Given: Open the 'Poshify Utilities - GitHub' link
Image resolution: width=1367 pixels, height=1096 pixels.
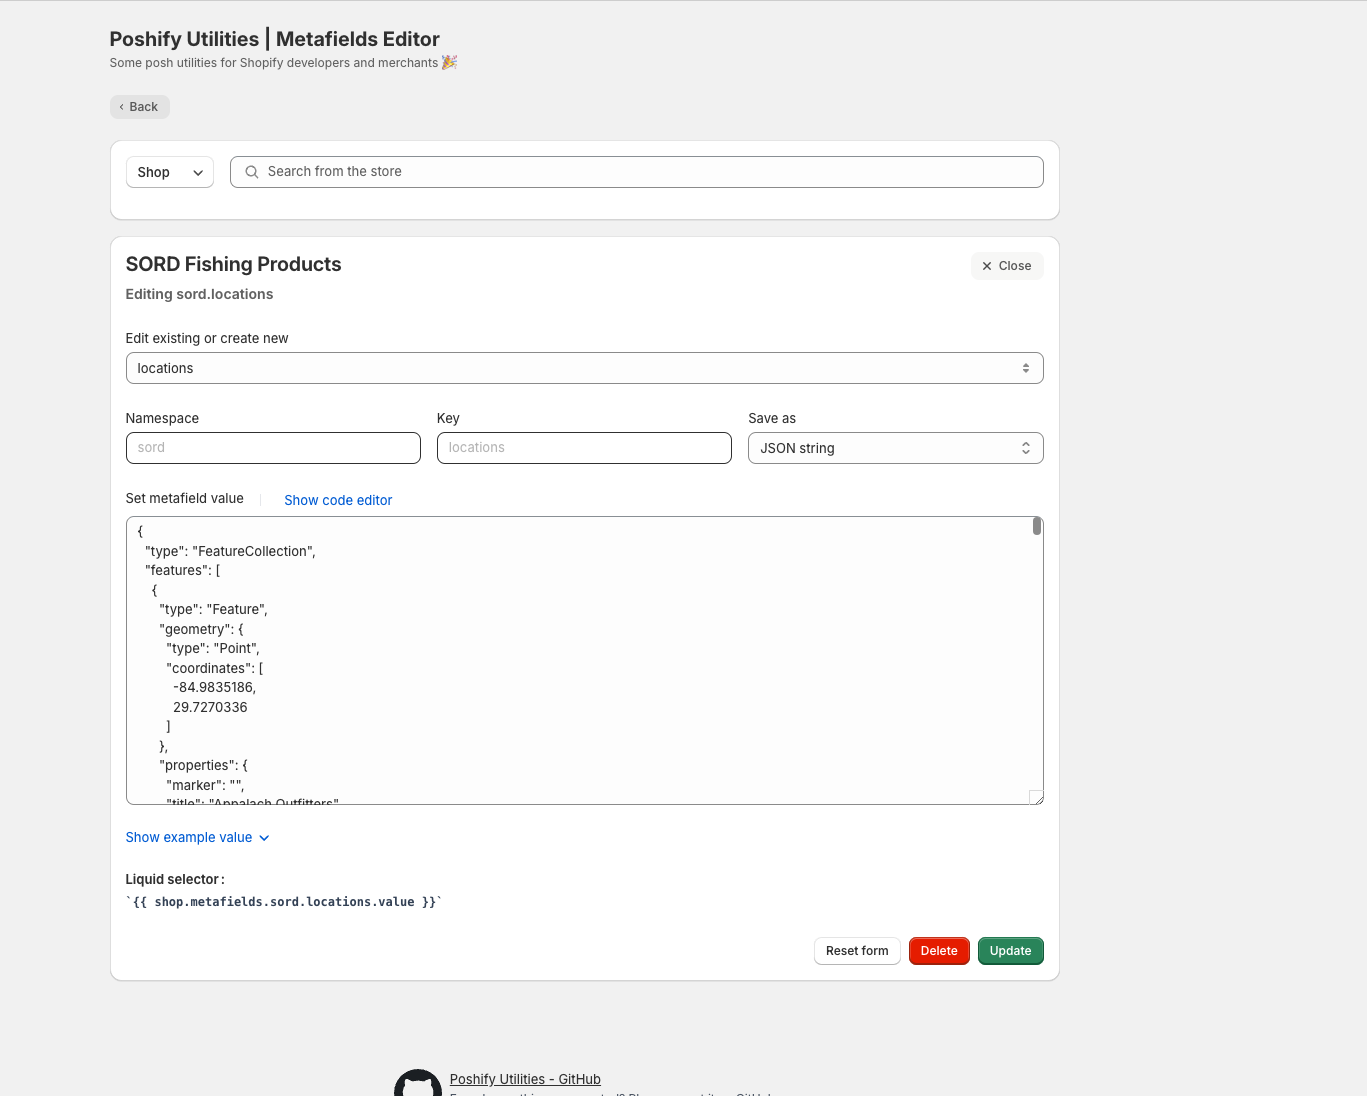Looking at the screenshot, I should click(525, 1079).
